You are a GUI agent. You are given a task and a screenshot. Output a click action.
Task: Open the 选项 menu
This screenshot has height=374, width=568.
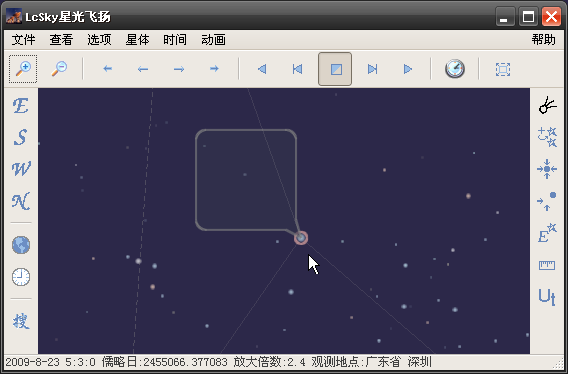[99, 40]
